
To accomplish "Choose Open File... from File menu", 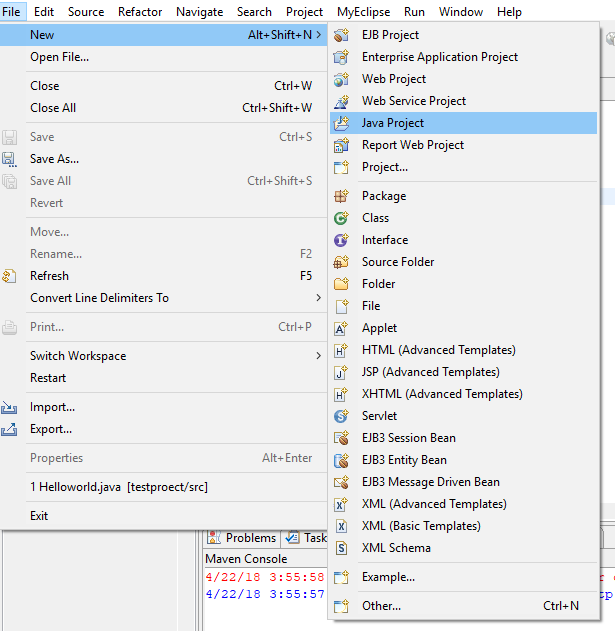I will click(163, 57).
